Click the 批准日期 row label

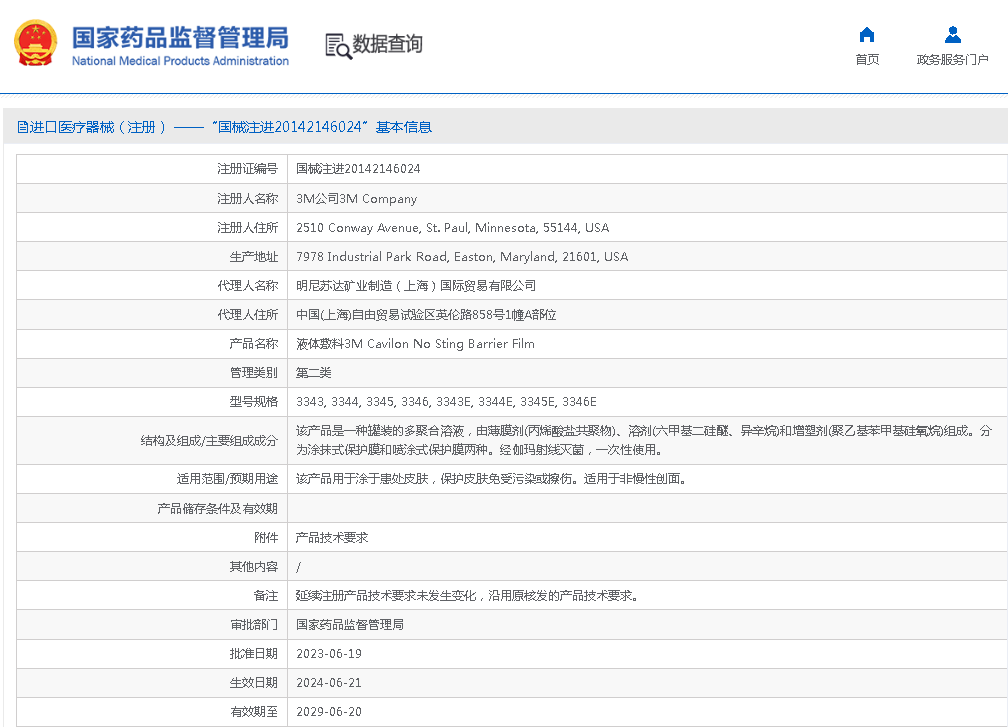(x=254, y=654)
